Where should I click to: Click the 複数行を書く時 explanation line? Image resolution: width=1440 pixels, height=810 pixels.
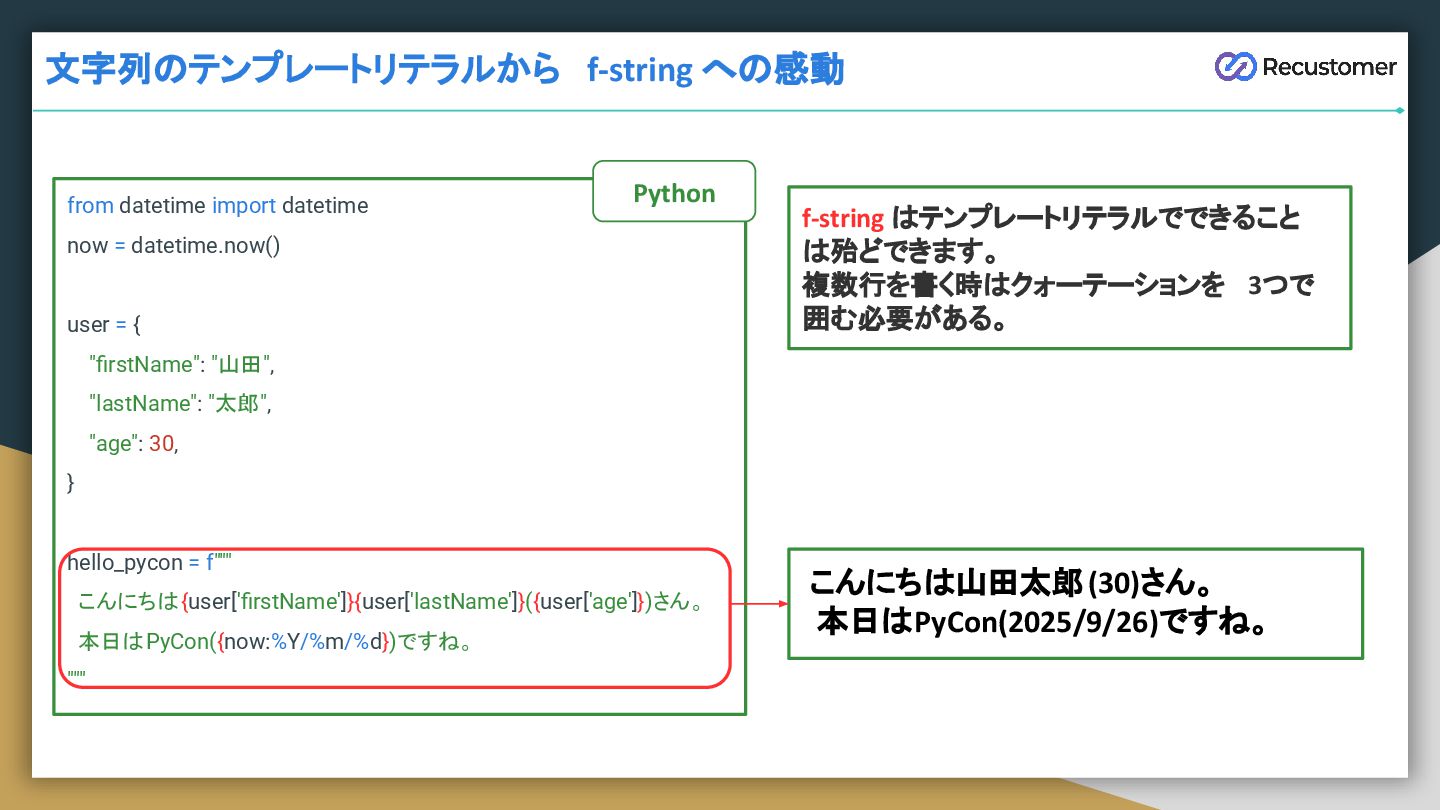point(1058,285)
